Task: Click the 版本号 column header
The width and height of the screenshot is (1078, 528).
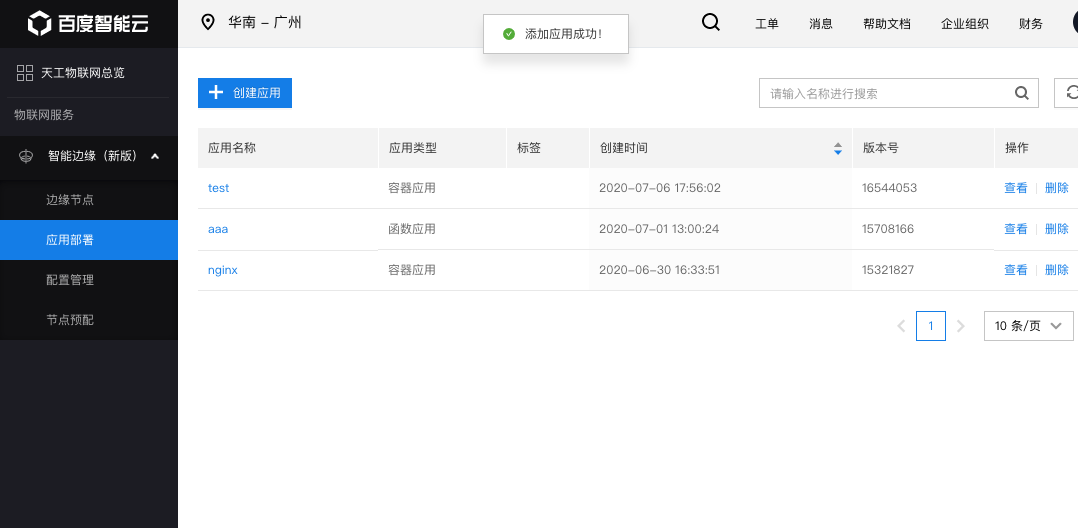Action: coord(923,148)
